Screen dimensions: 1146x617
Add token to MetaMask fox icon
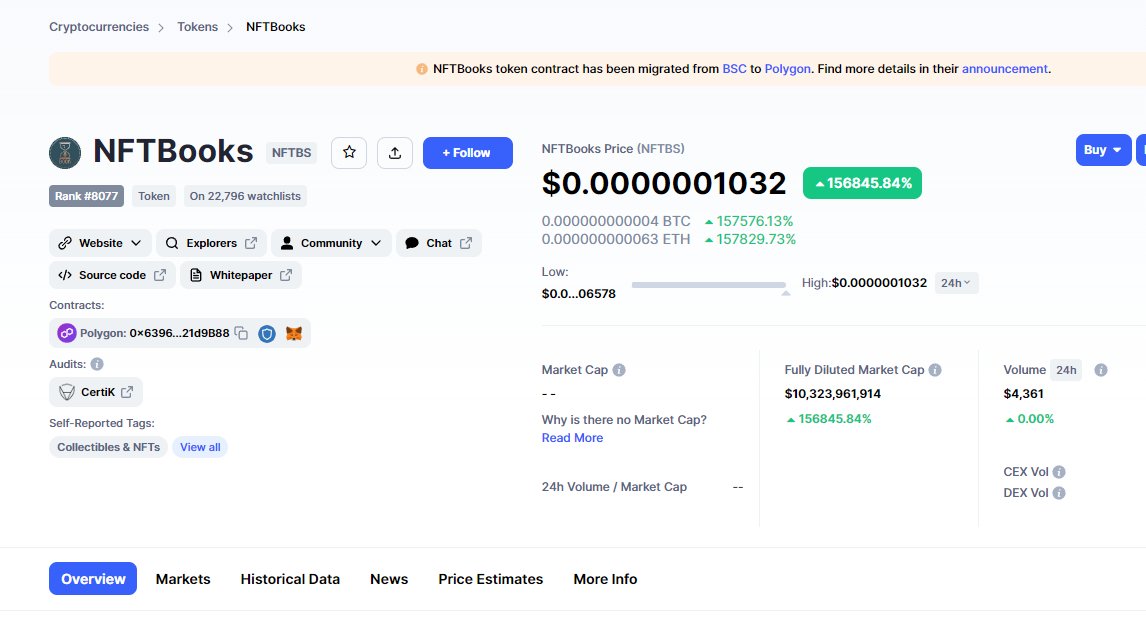[x=294, y=333]
